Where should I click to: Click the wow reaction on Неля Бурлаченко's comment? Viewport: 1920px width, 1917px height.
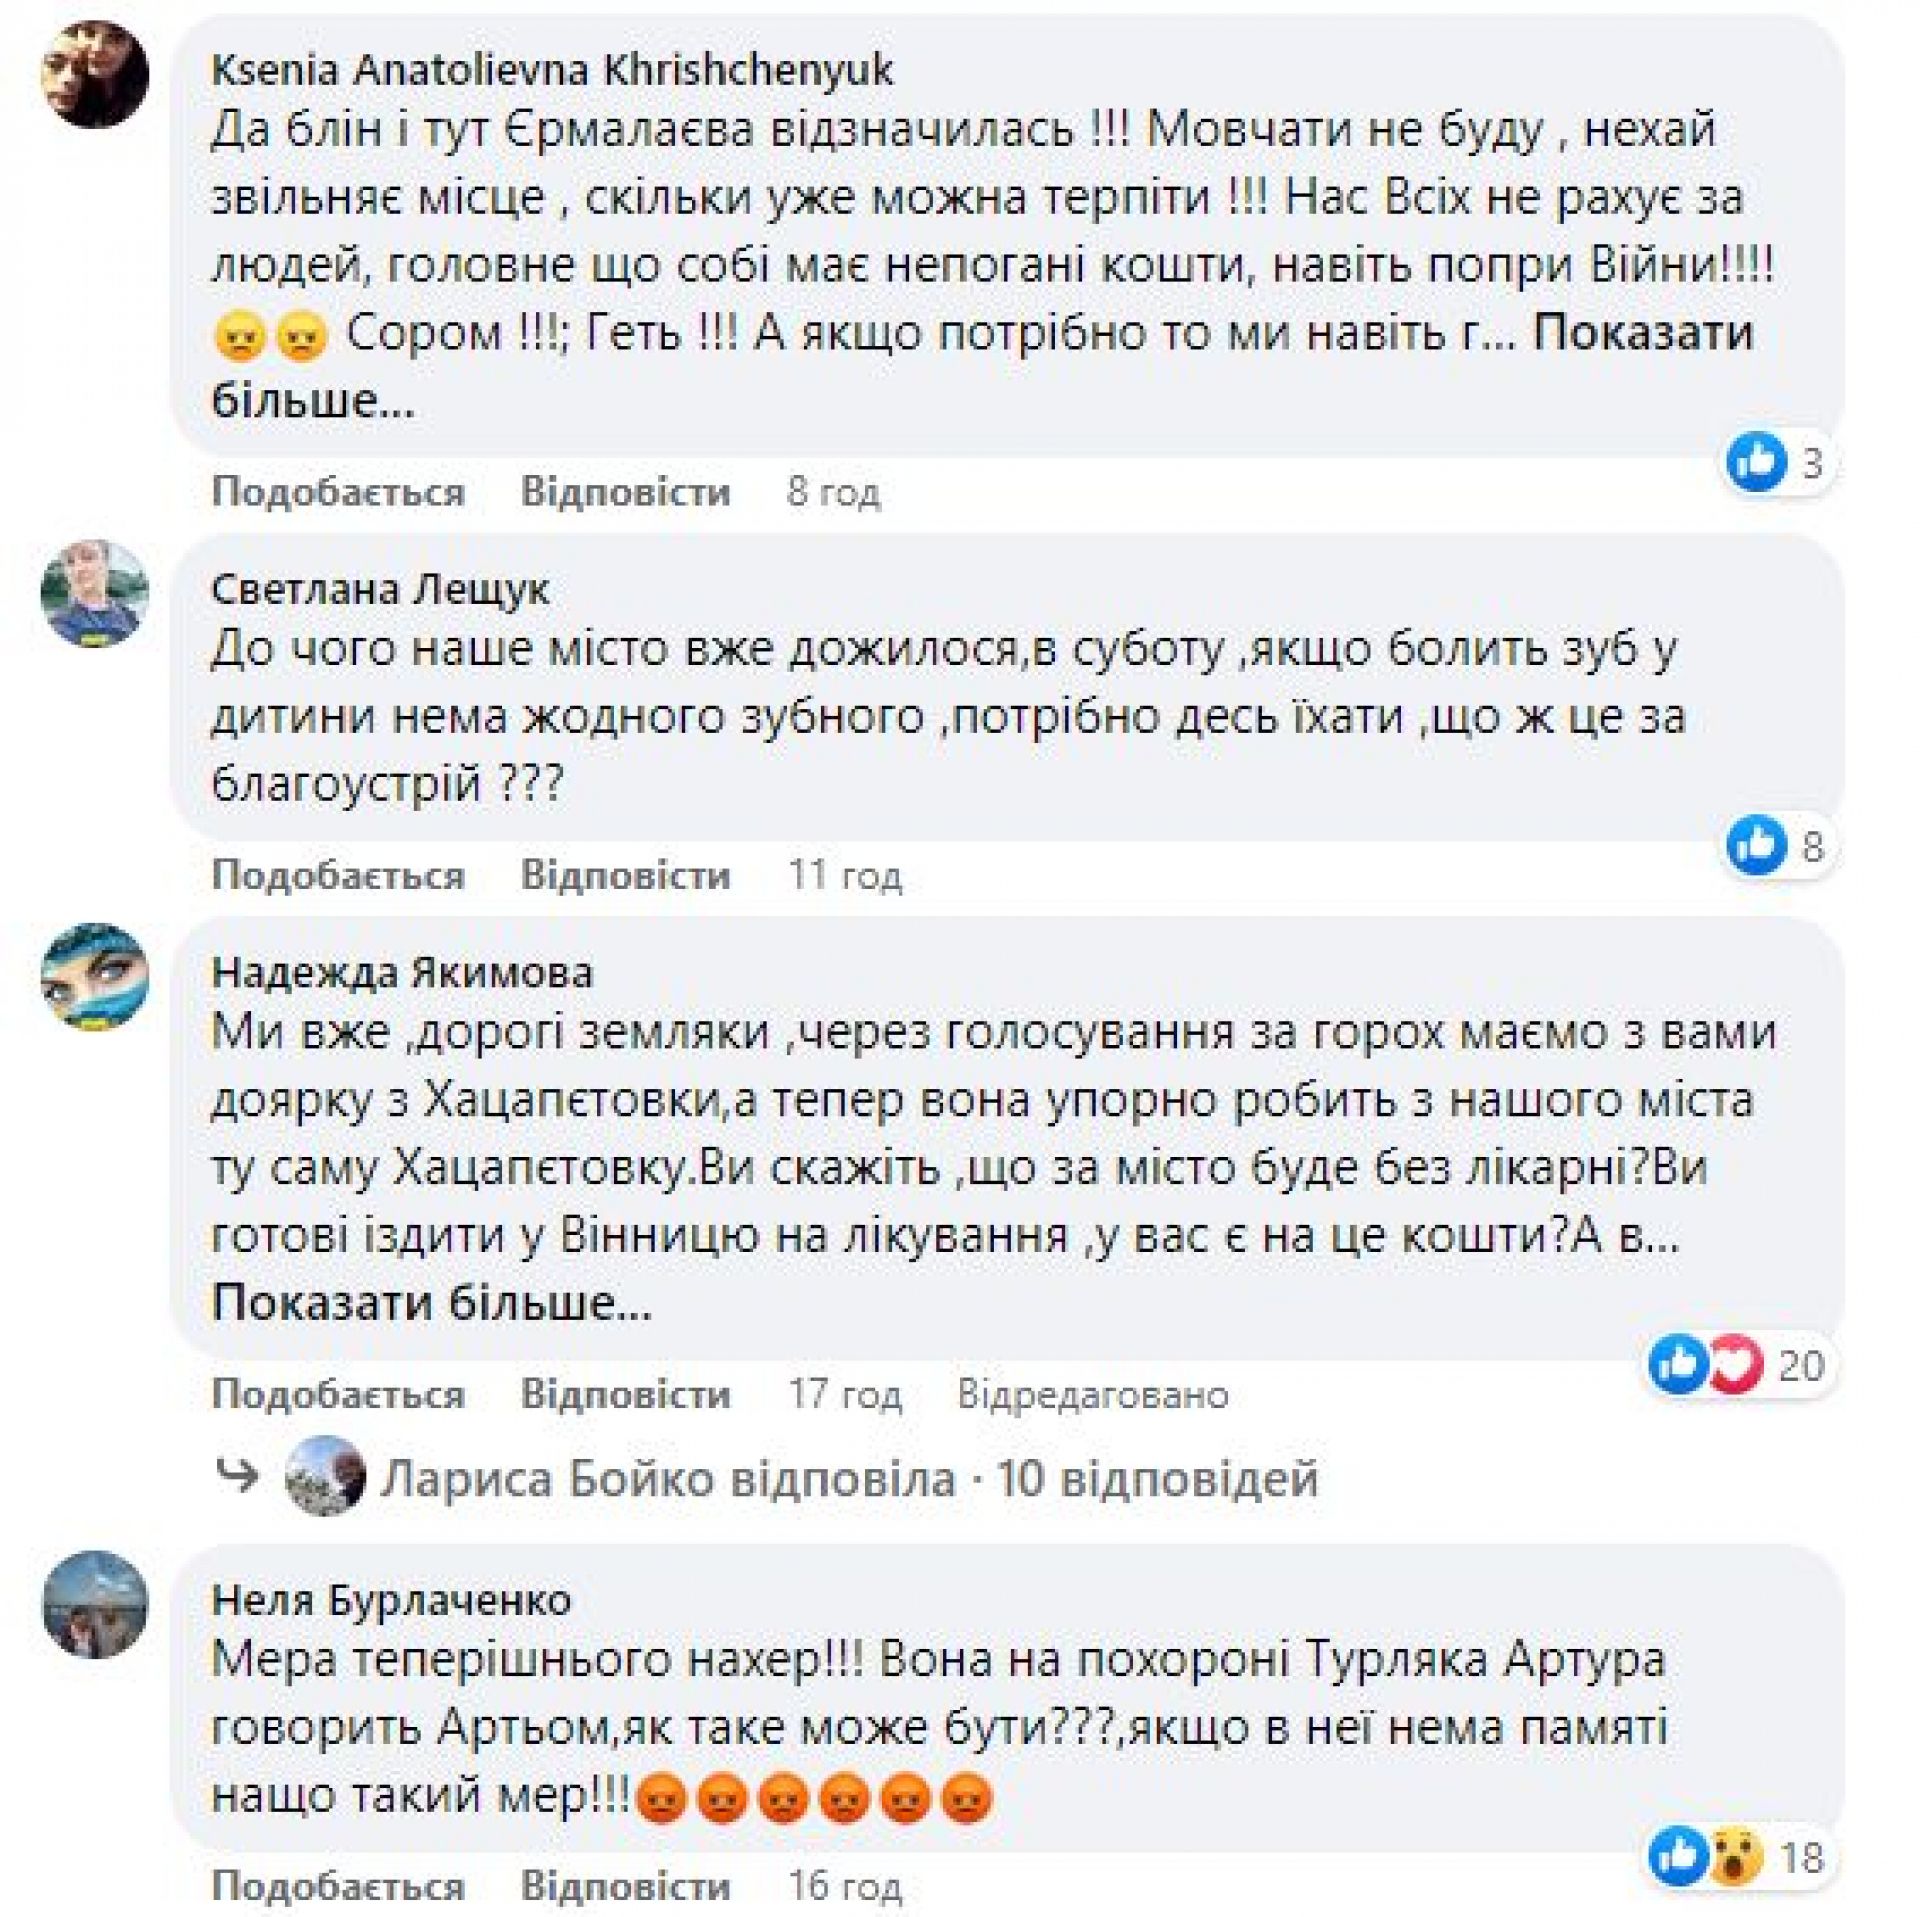click(x=1738, y=1857)
